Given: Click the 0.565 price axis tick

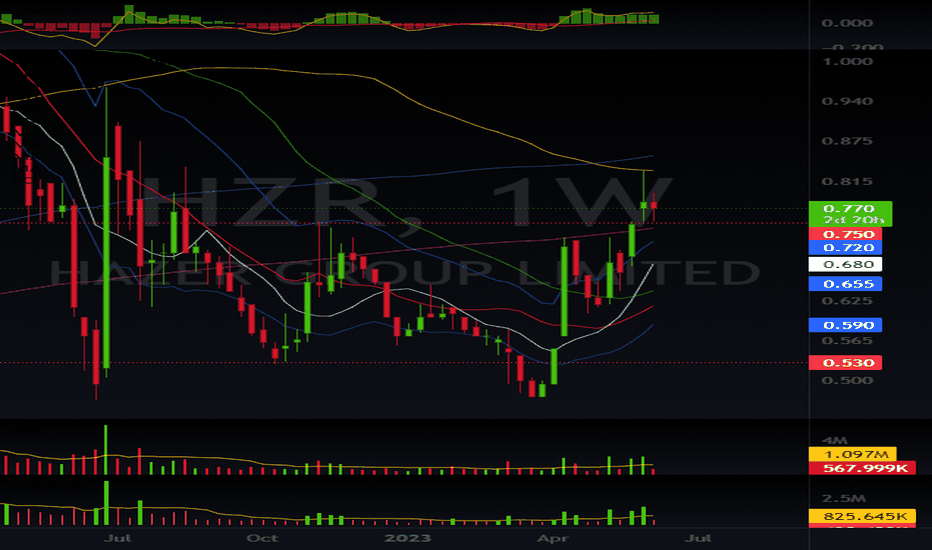Looking at the screenshot, I should pyautogui.click(x=847, y=340).
